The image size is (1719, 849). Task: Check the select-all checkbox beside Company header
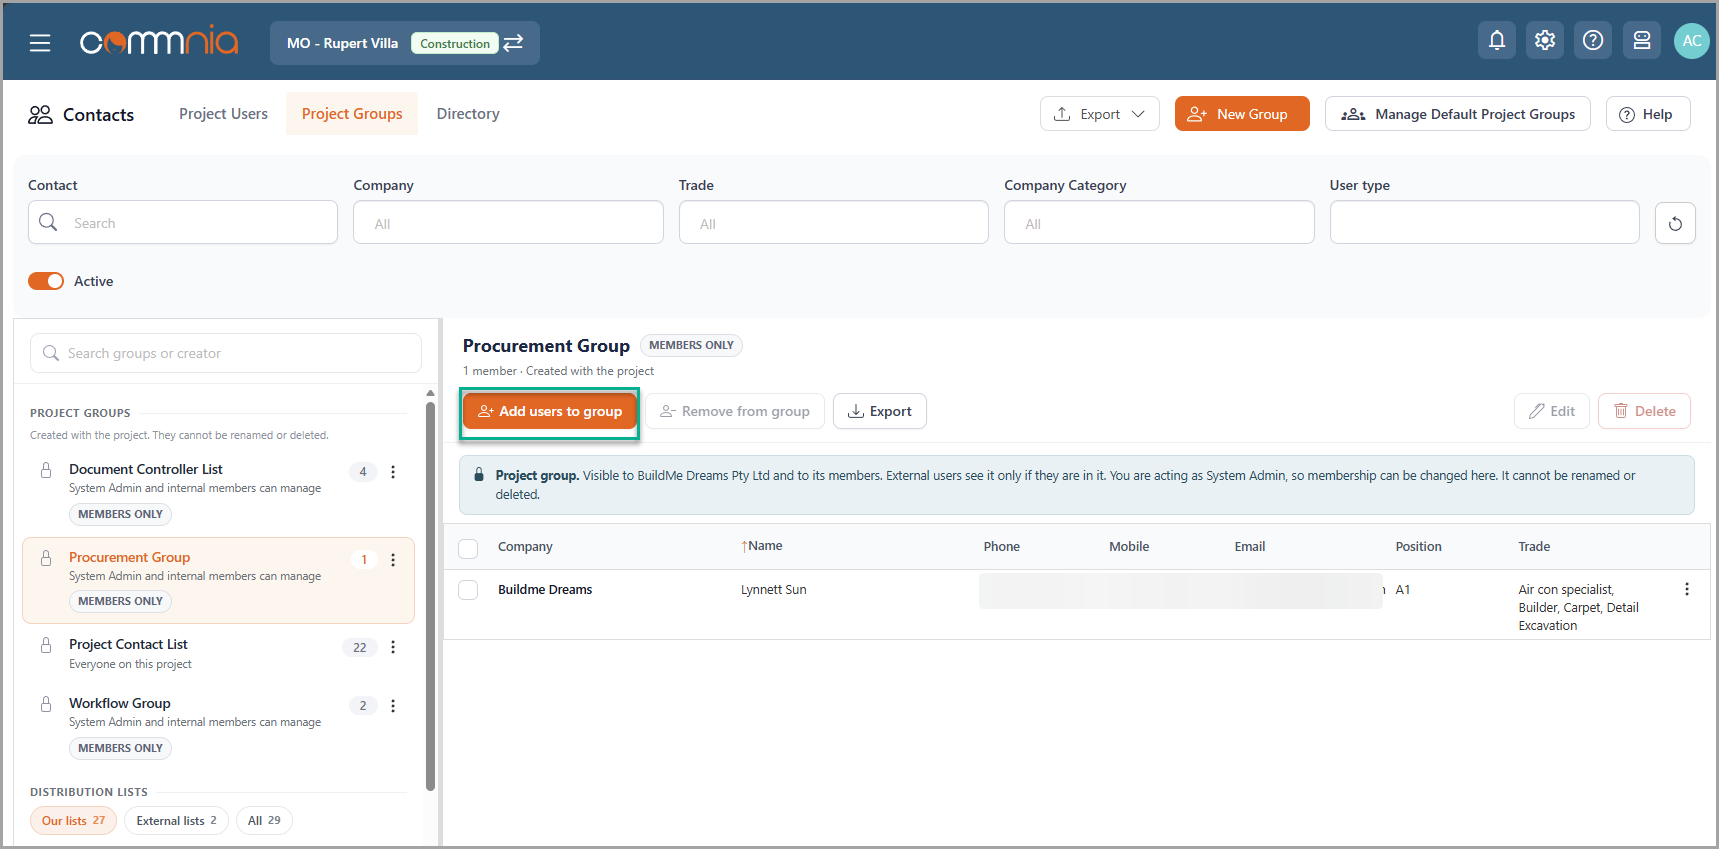(468, 548)
